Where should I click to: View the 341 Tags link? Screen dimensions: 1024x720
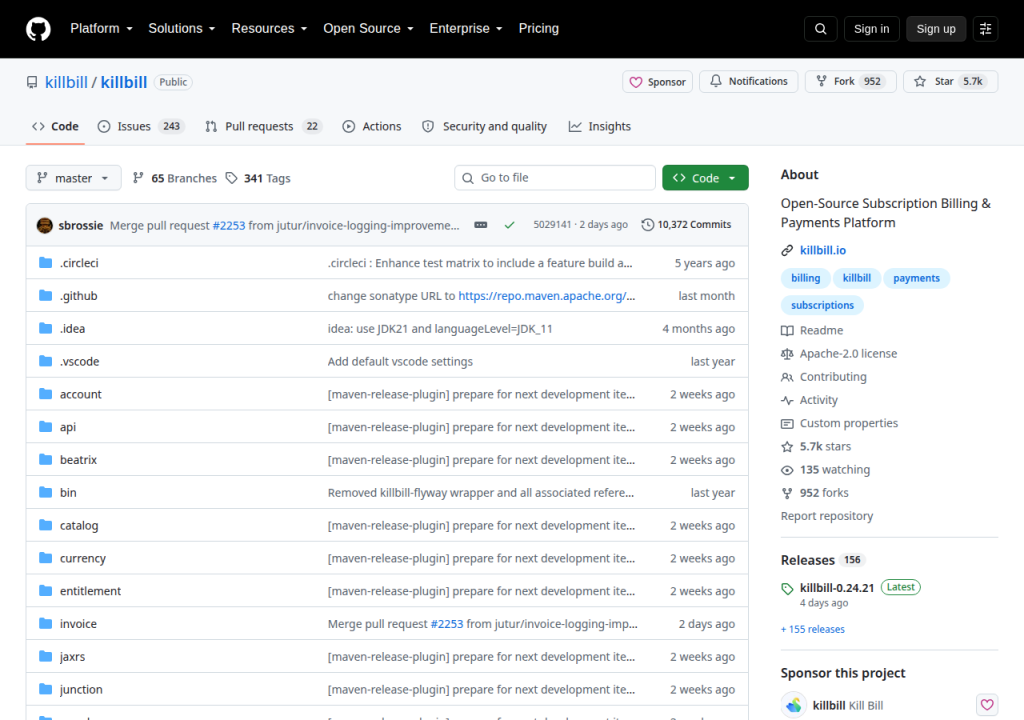pyautogui.click(x=258, y=178)
